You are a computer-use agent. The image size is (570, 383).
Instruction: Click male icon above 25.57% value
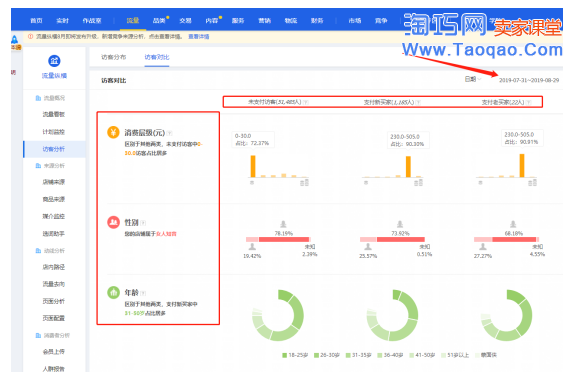(x=368, y=247)
